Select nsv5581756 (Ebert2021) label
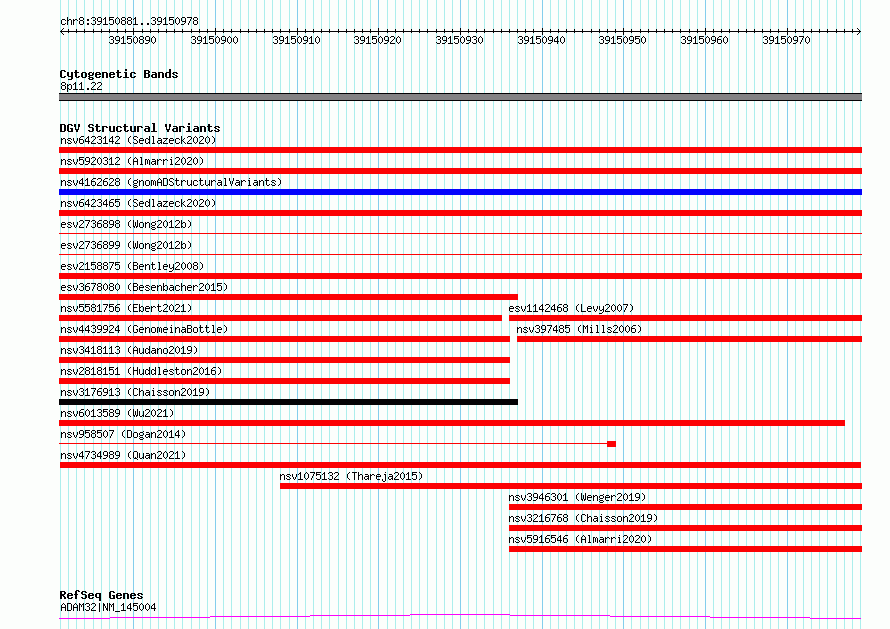This screenshot has height=629, width=890. tap(126, 308)
